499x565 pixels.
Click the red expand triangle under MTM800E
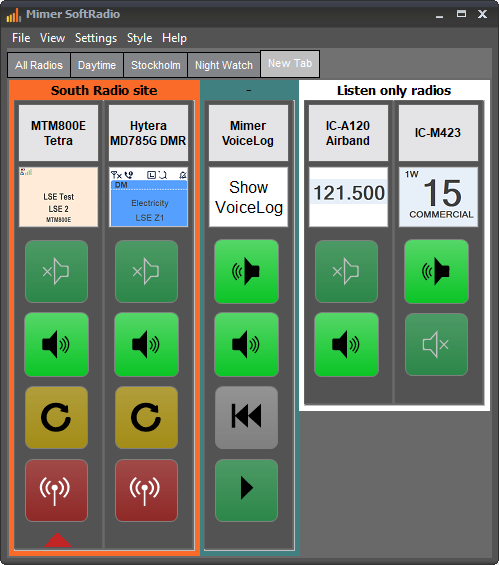click(x=58, y=540)
